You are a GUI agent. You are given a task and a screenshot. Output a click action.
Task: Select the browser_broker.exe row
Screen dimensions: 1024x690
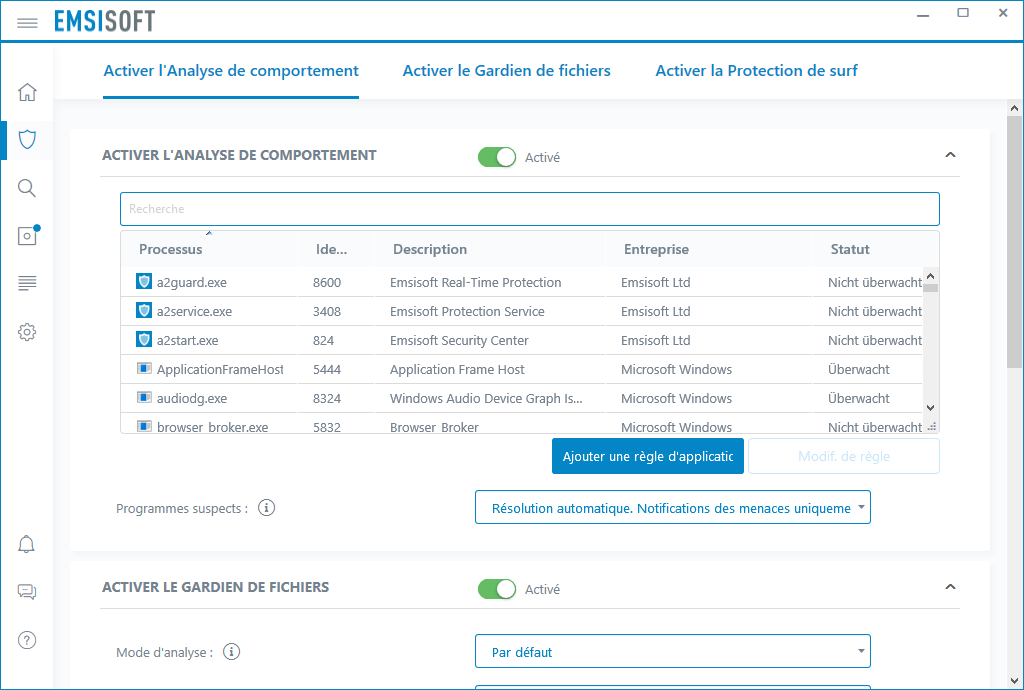click(x=521, y=424)
